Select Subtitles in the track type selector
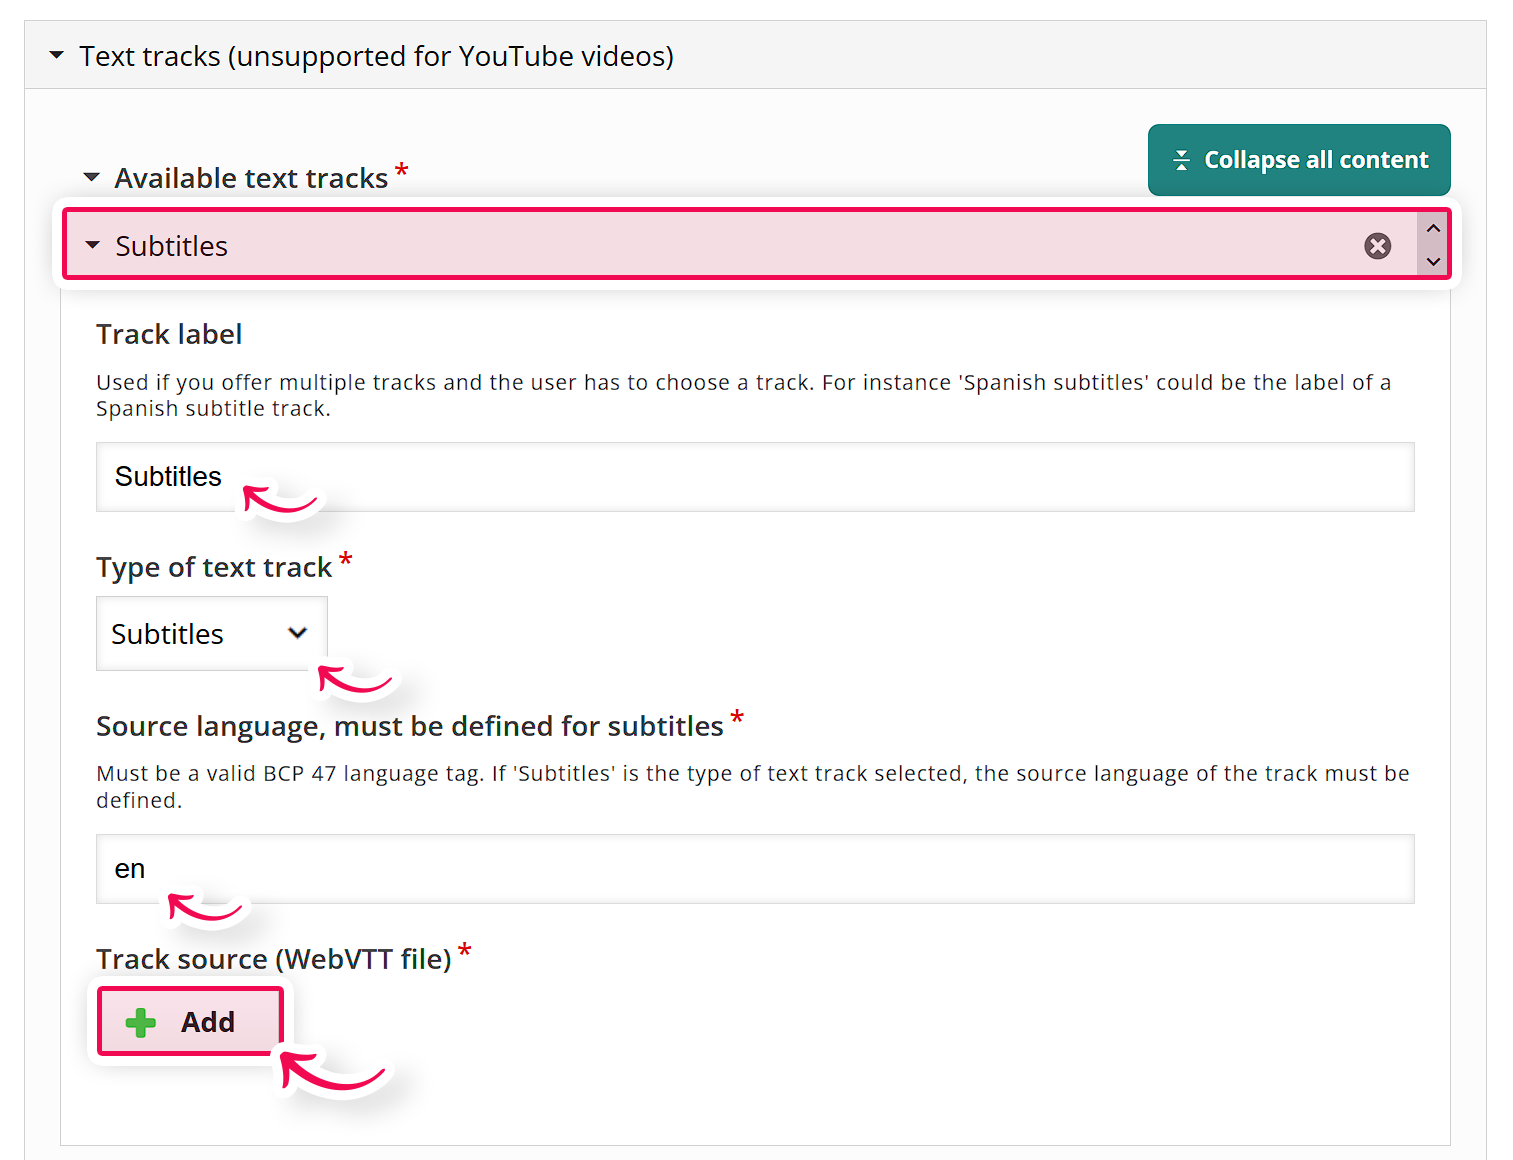 [211, 633]
